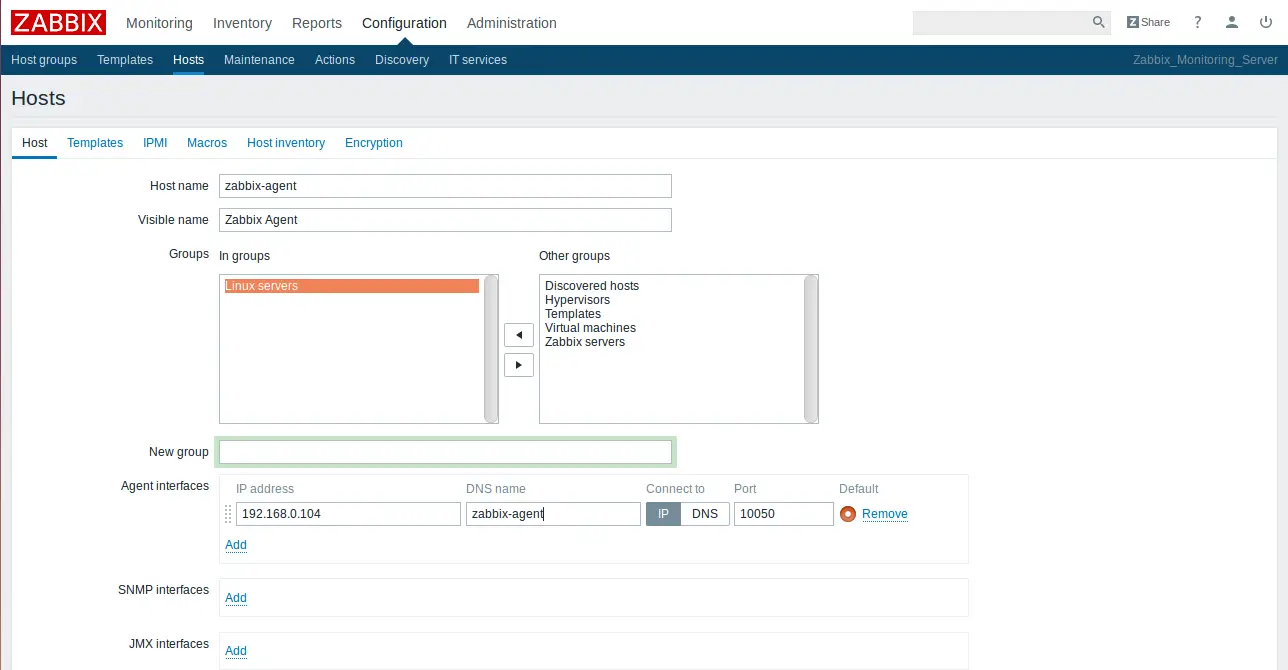The height and width of the screenshot is (670, 1288).
Task: Click the search magnifier icon
Action: click(1098, 22)
